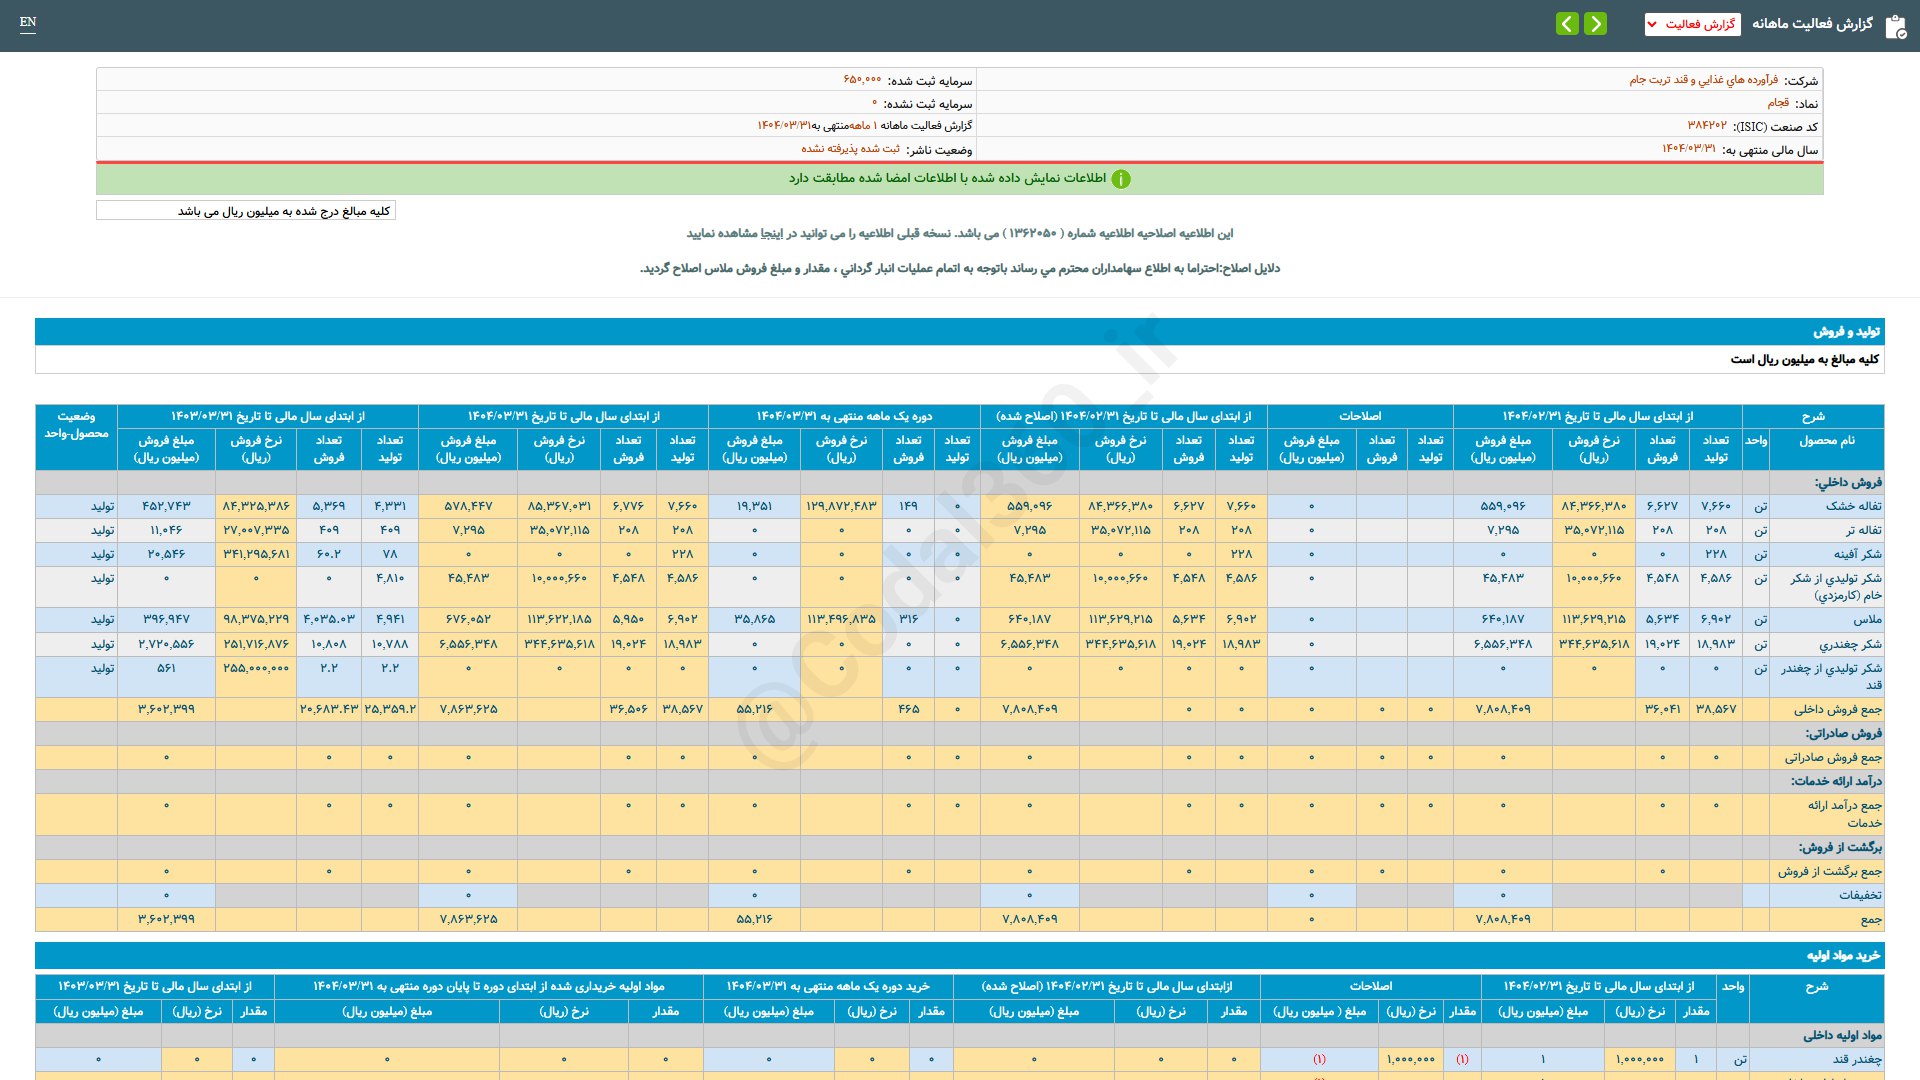Screen dimensions: 1920x1080
Task: Click the prior-year amount ۴۵۲,۷۴۳ for تفاله خشک
Action: [x=166, y=506]
